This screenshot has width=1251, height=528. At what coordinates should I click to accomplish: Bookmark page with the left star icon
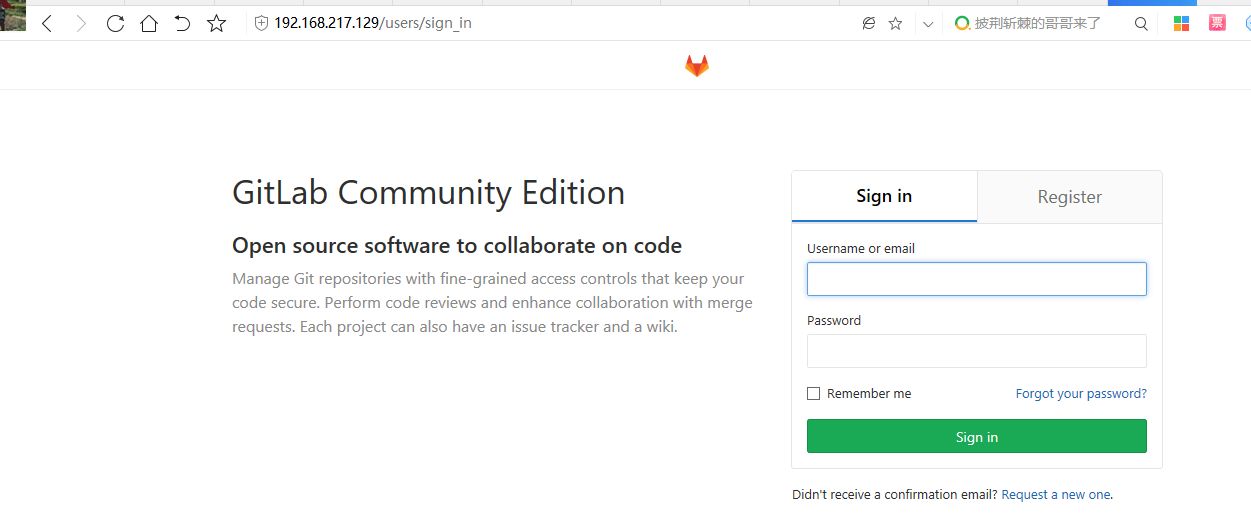(x=216, y=23)
